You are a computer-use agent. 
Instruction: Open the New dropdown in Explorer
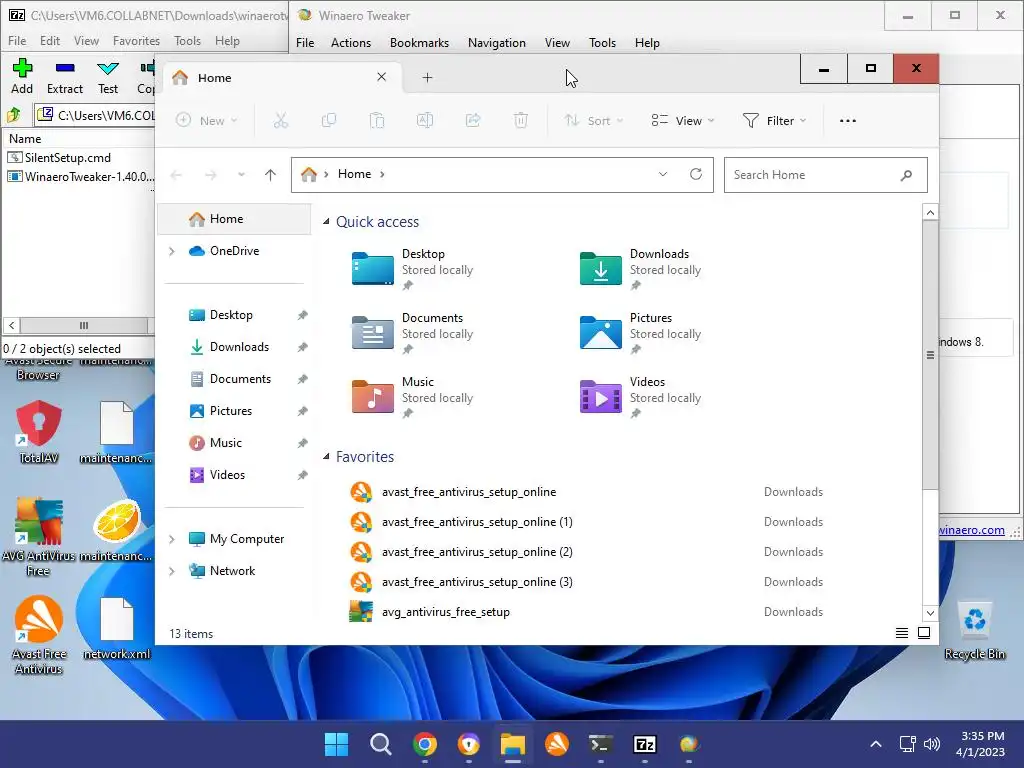[206, 121]
